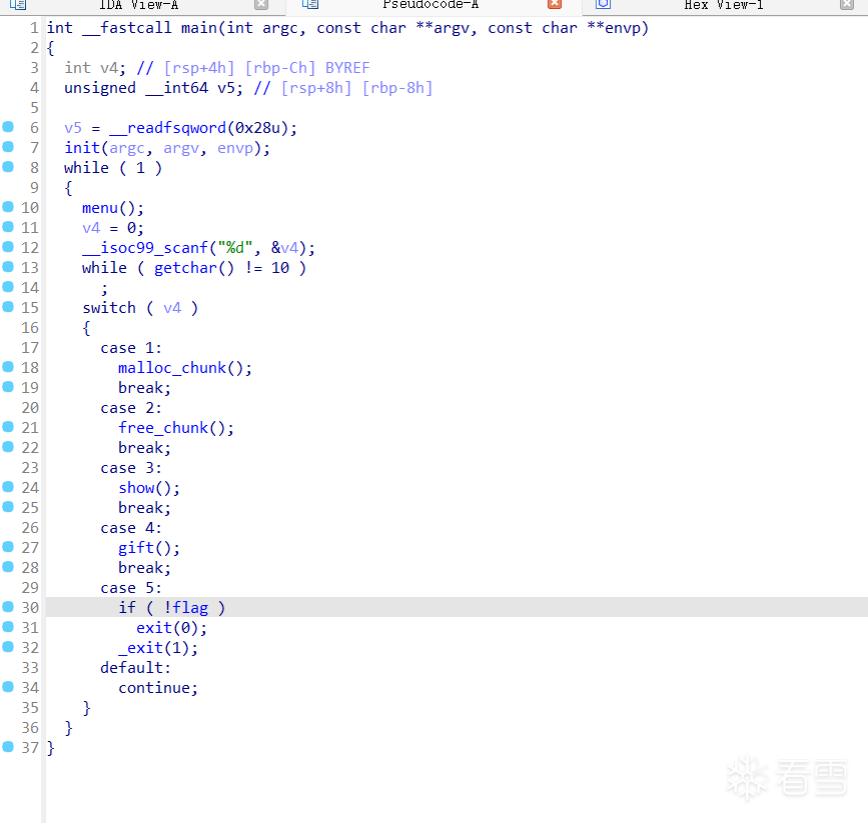
Task: Click the 'case 5:' label
Action: 131,588
